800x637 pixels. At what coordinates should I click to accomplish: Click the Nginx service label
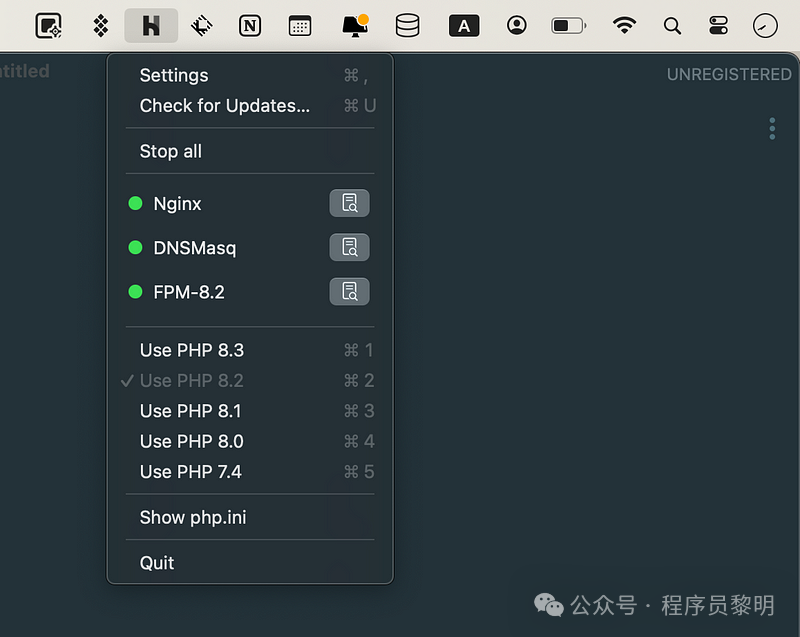177,204
